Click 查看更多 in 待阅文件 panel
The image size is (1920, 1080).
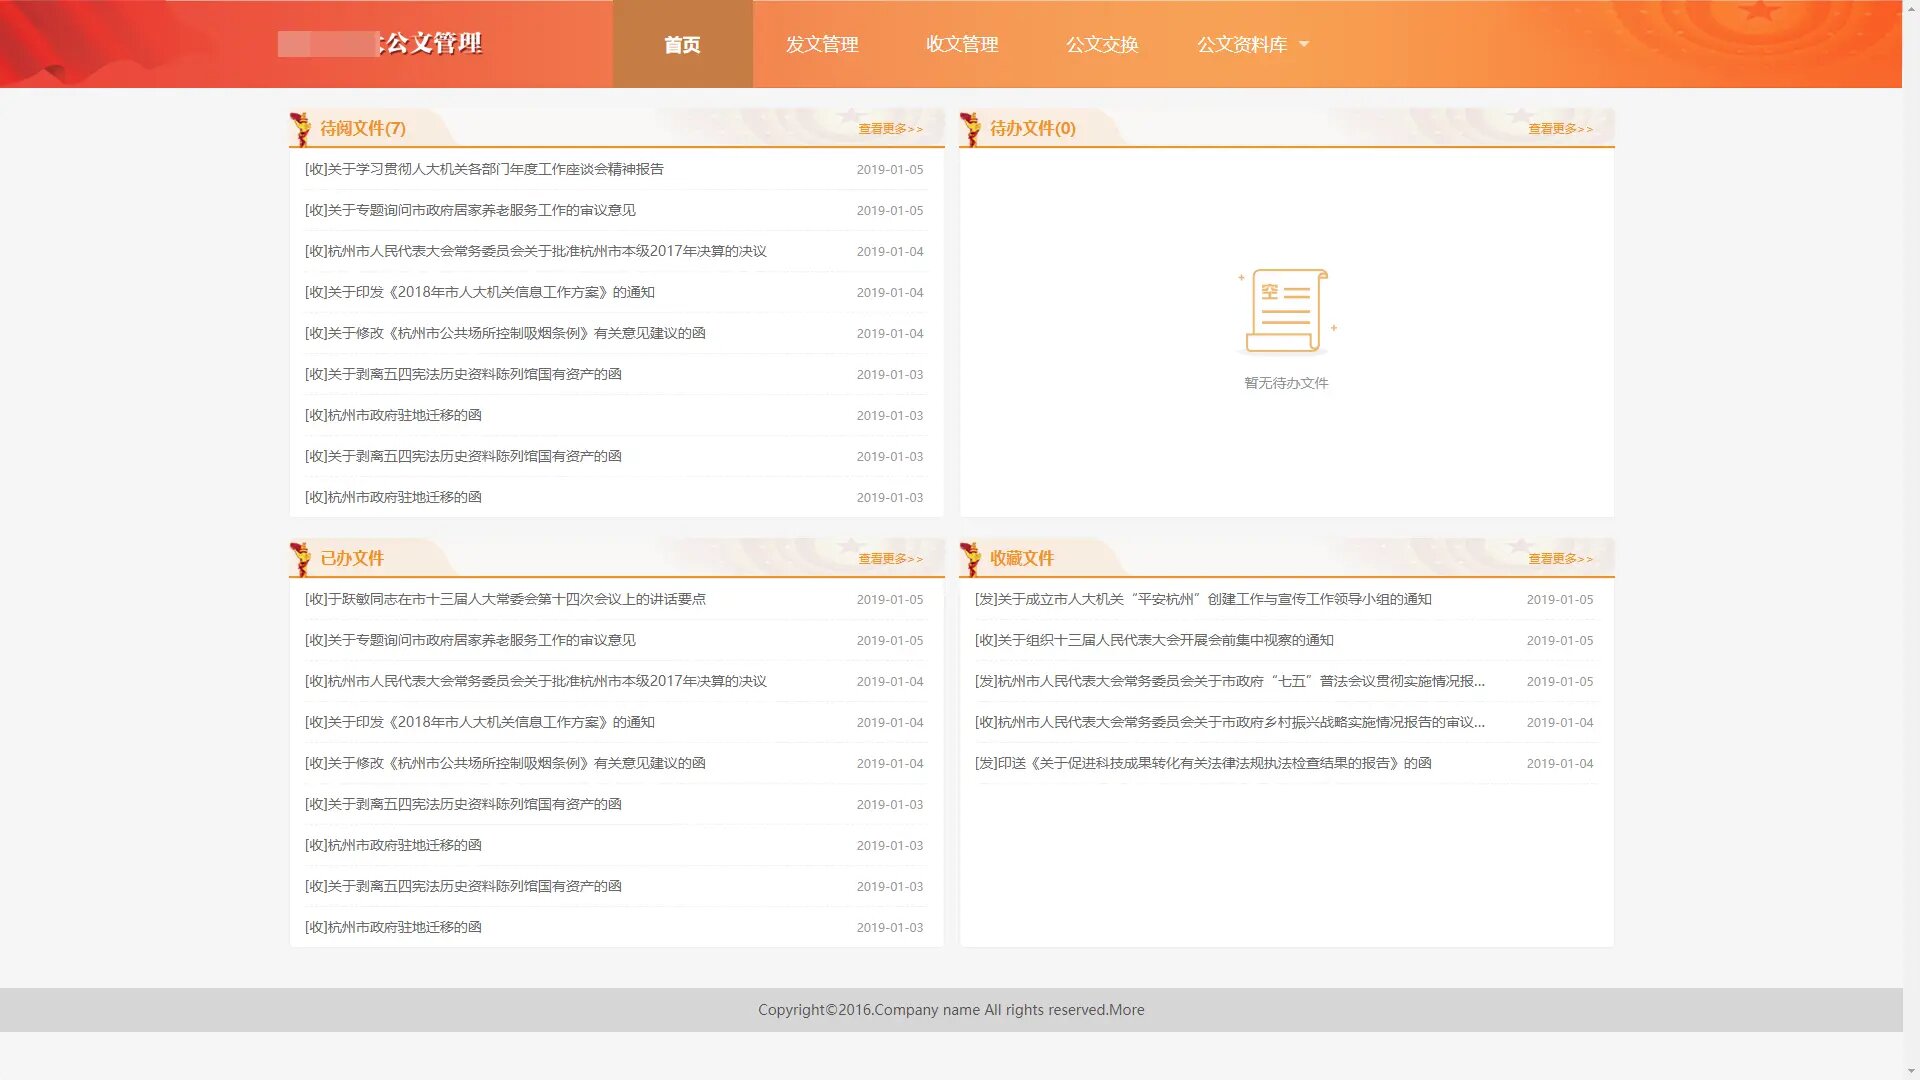pyautogui.click(x=890, y=129)
